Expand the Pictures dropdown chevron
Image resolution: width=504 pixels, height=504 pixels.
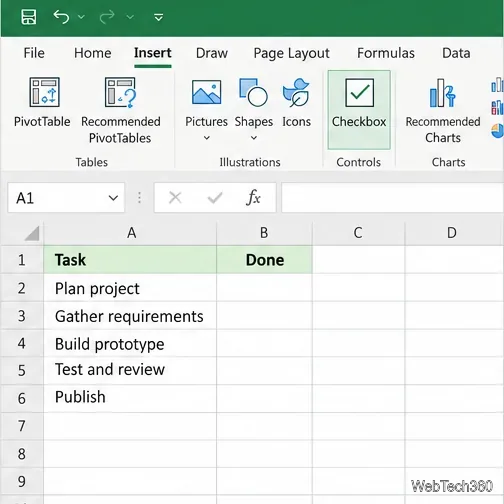point(207,138)
